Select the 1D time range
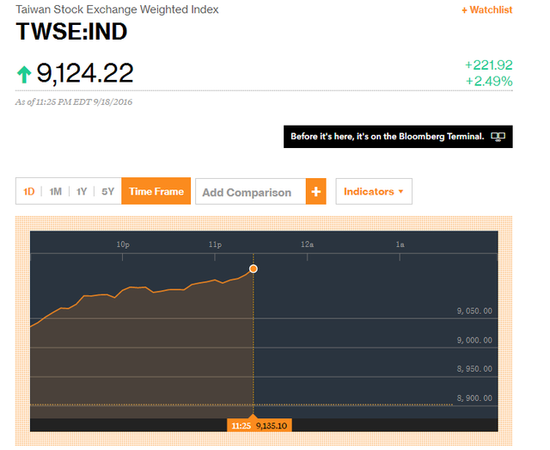This screenshot has height=450, width=550. pyautogui.click(x=29, y=192)
